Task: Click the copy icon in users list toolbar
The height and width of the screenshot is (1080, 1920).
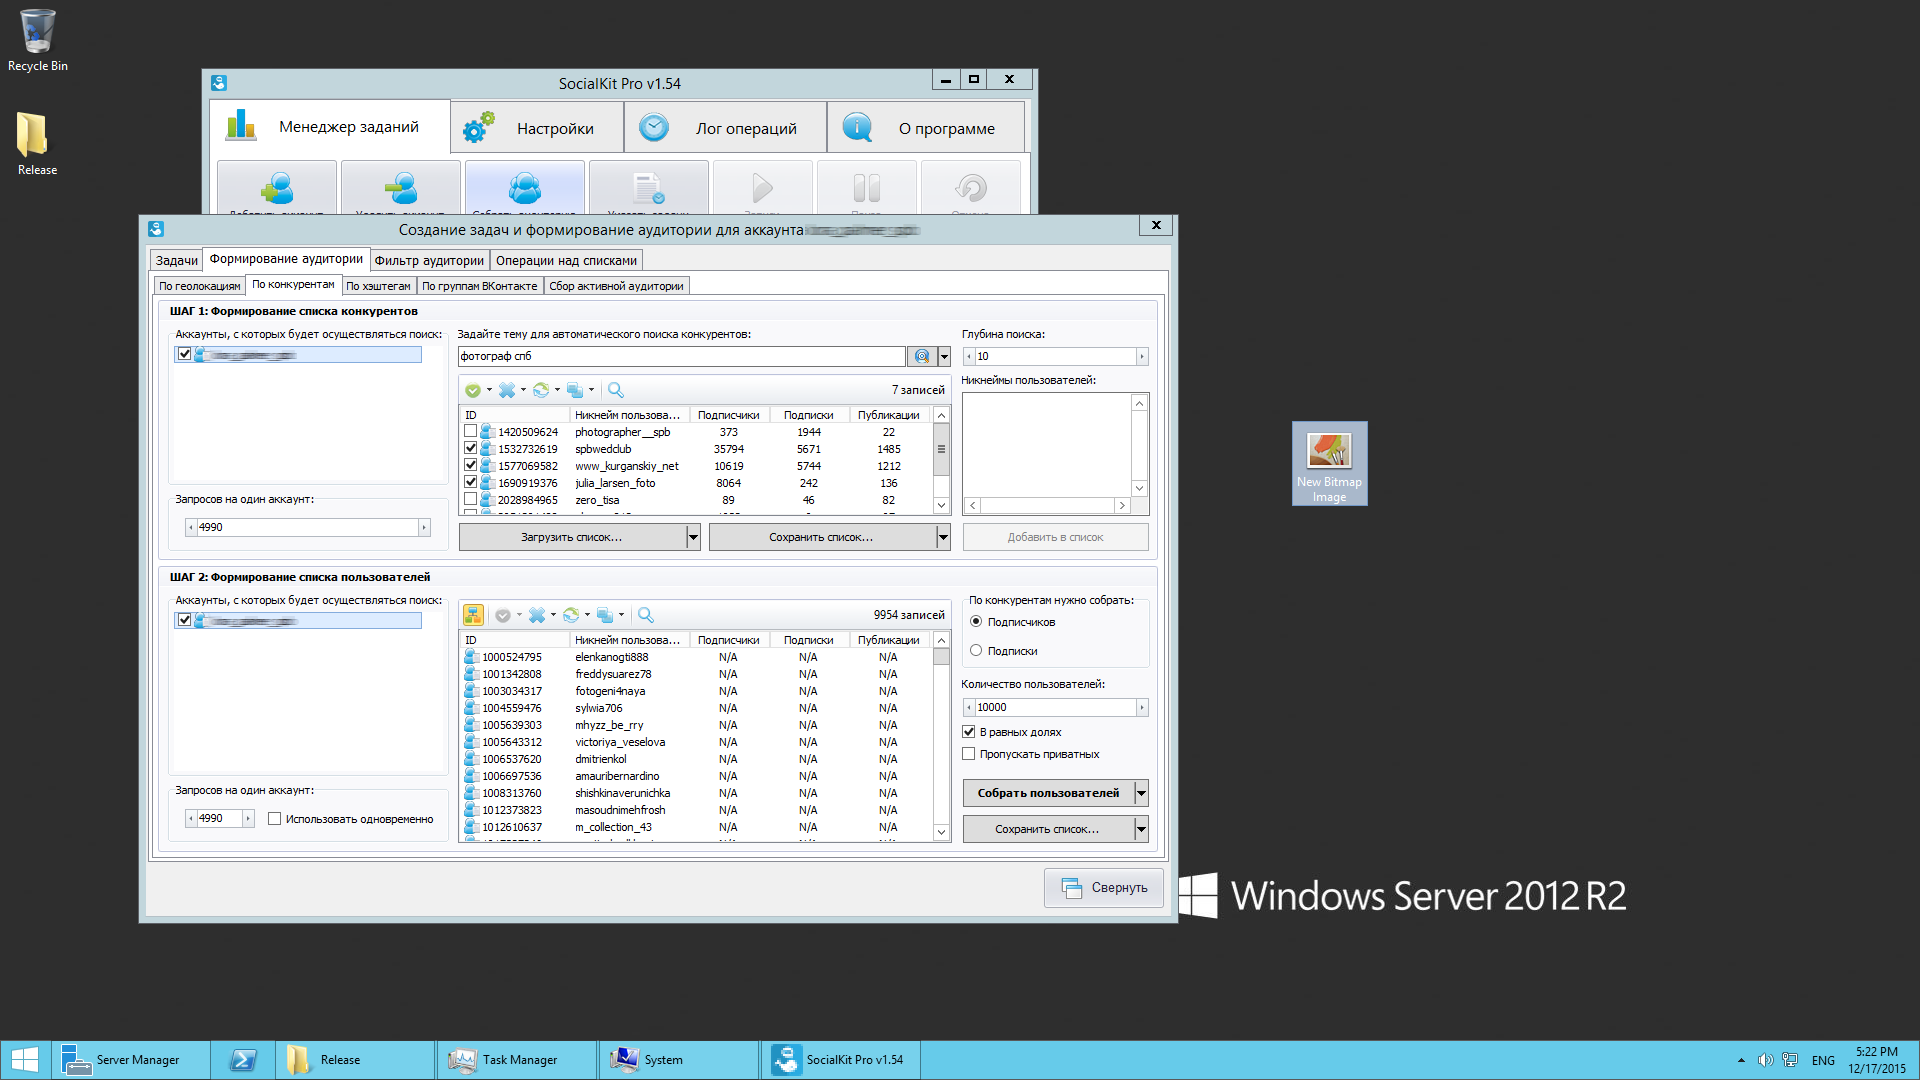Action: click(x=605, y=615)
